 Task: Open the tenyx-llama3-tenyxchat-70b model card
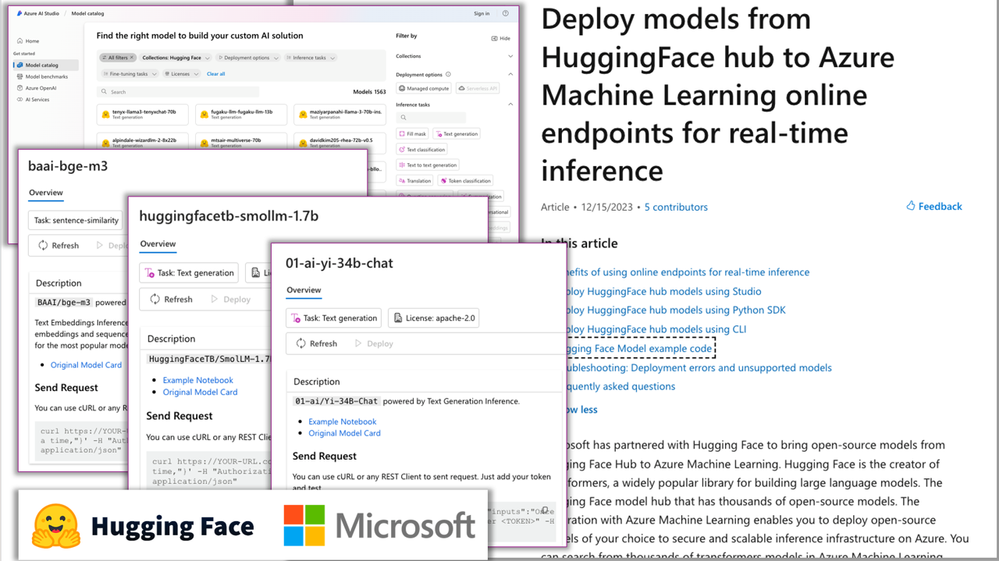coord(143,114)
